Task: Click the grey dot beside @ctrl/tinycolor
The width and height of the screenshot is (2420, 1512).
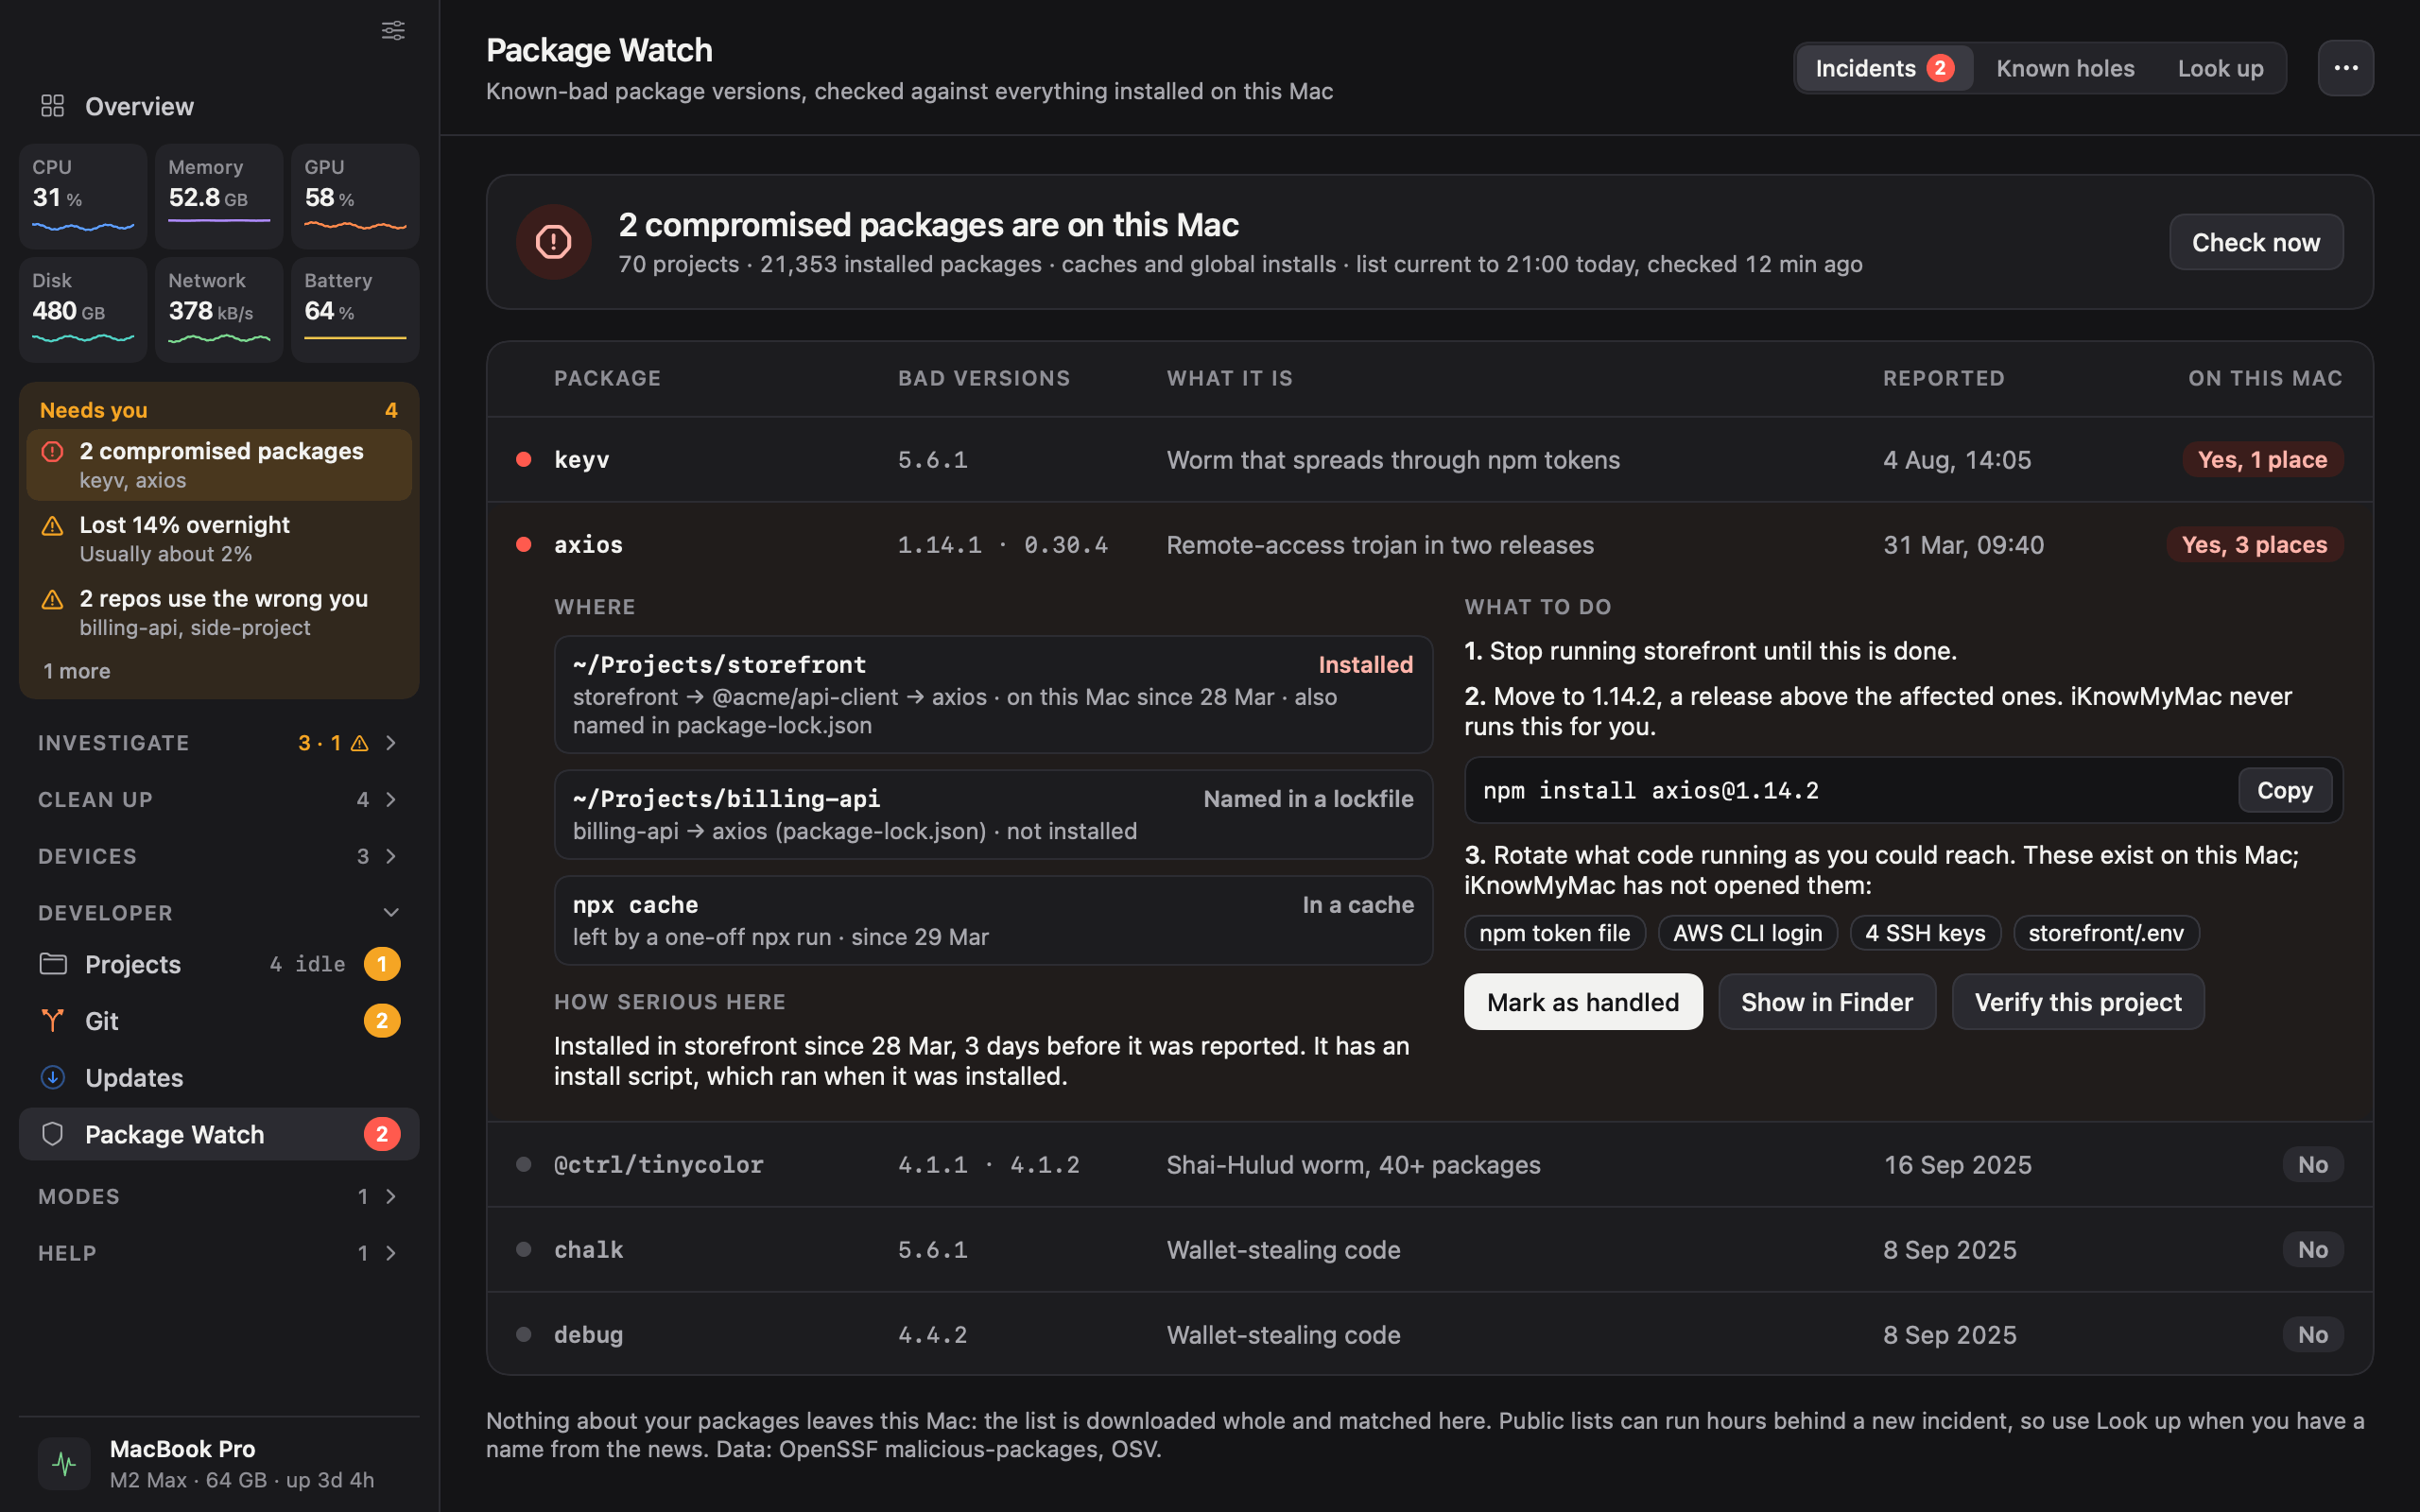Action: click(523, 1164)
